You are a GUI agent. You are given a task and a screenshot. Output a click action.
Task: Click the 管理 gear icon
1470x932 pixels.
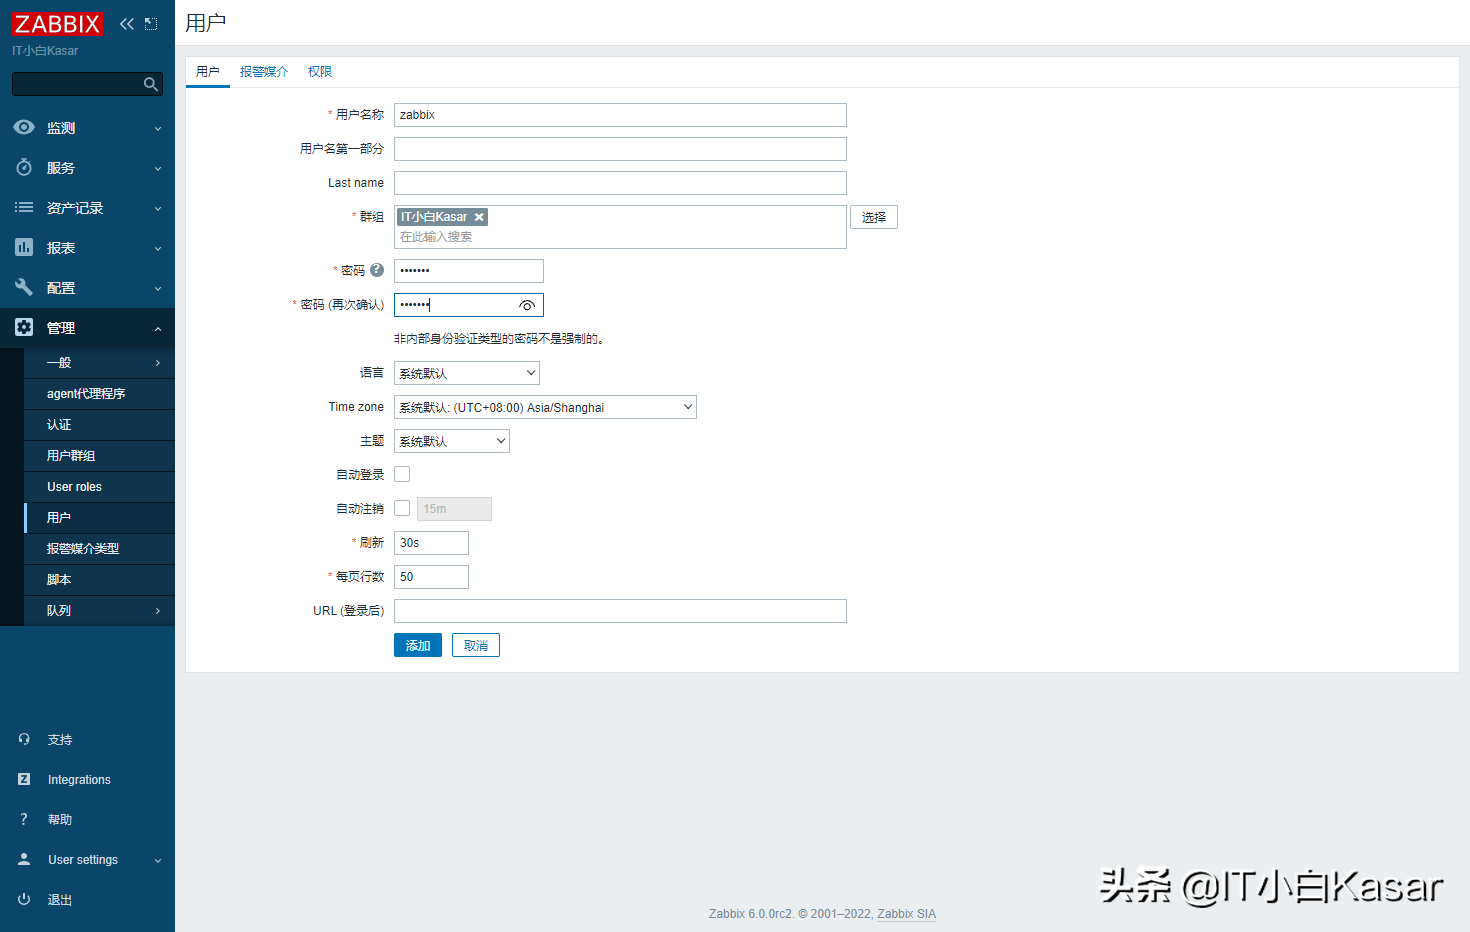tap(24, 327)
